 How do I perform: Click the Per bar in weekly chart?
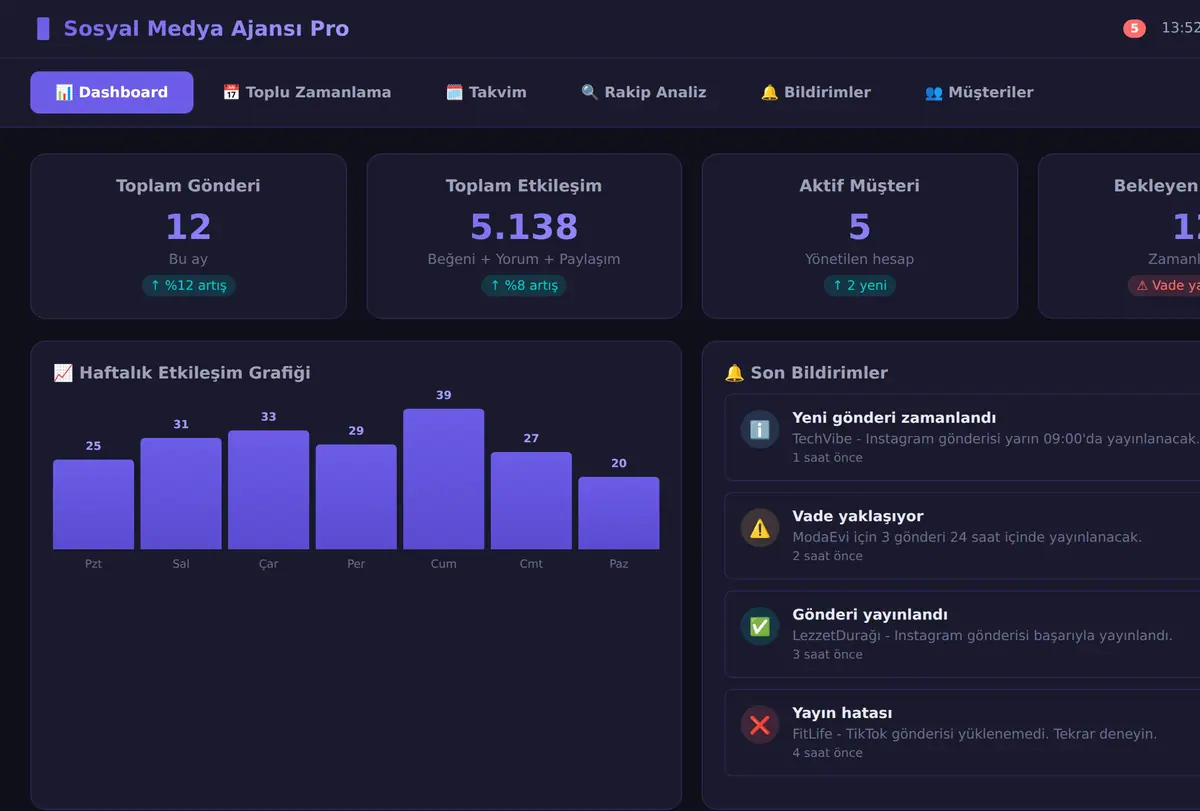click(x=356, y=497)
